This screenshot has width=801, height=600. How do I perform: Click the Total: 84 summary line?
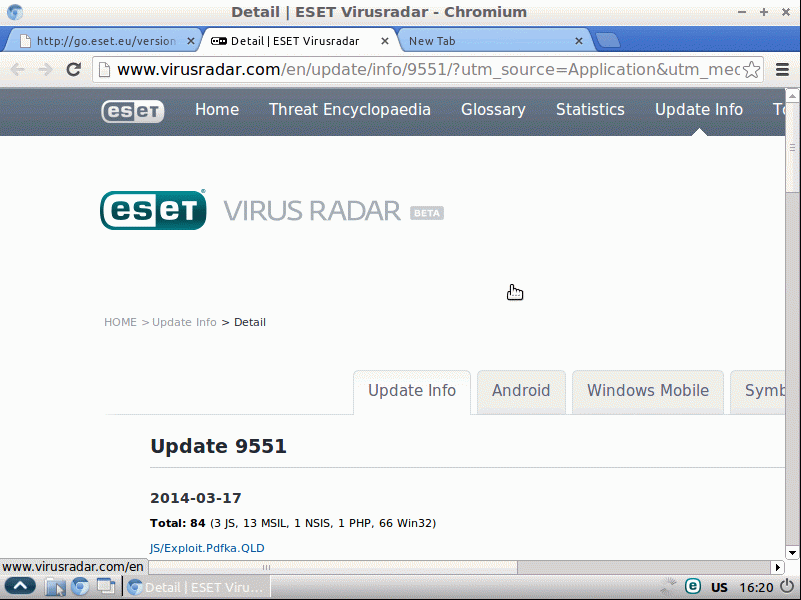click(293, 523)
